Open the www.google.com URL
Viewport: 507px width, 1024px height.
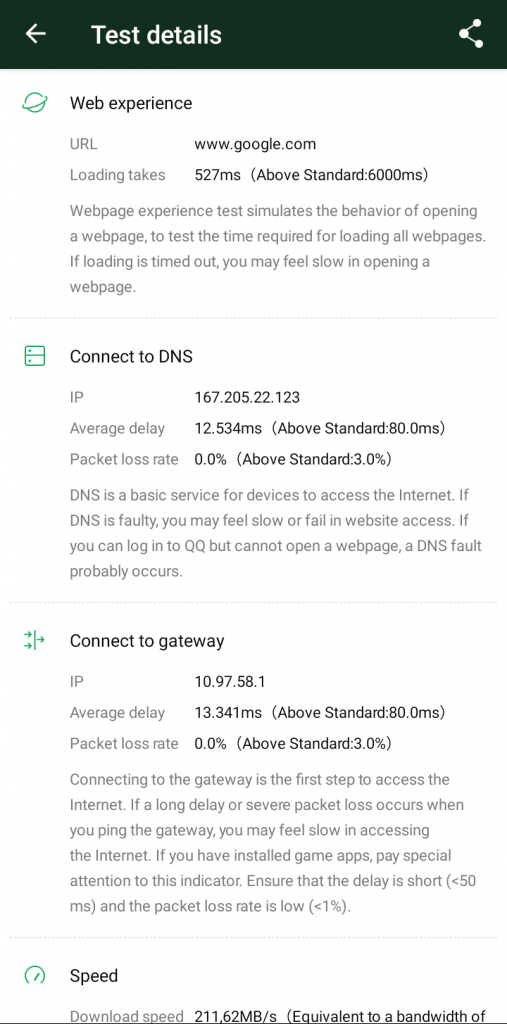(x=255, y=144)
